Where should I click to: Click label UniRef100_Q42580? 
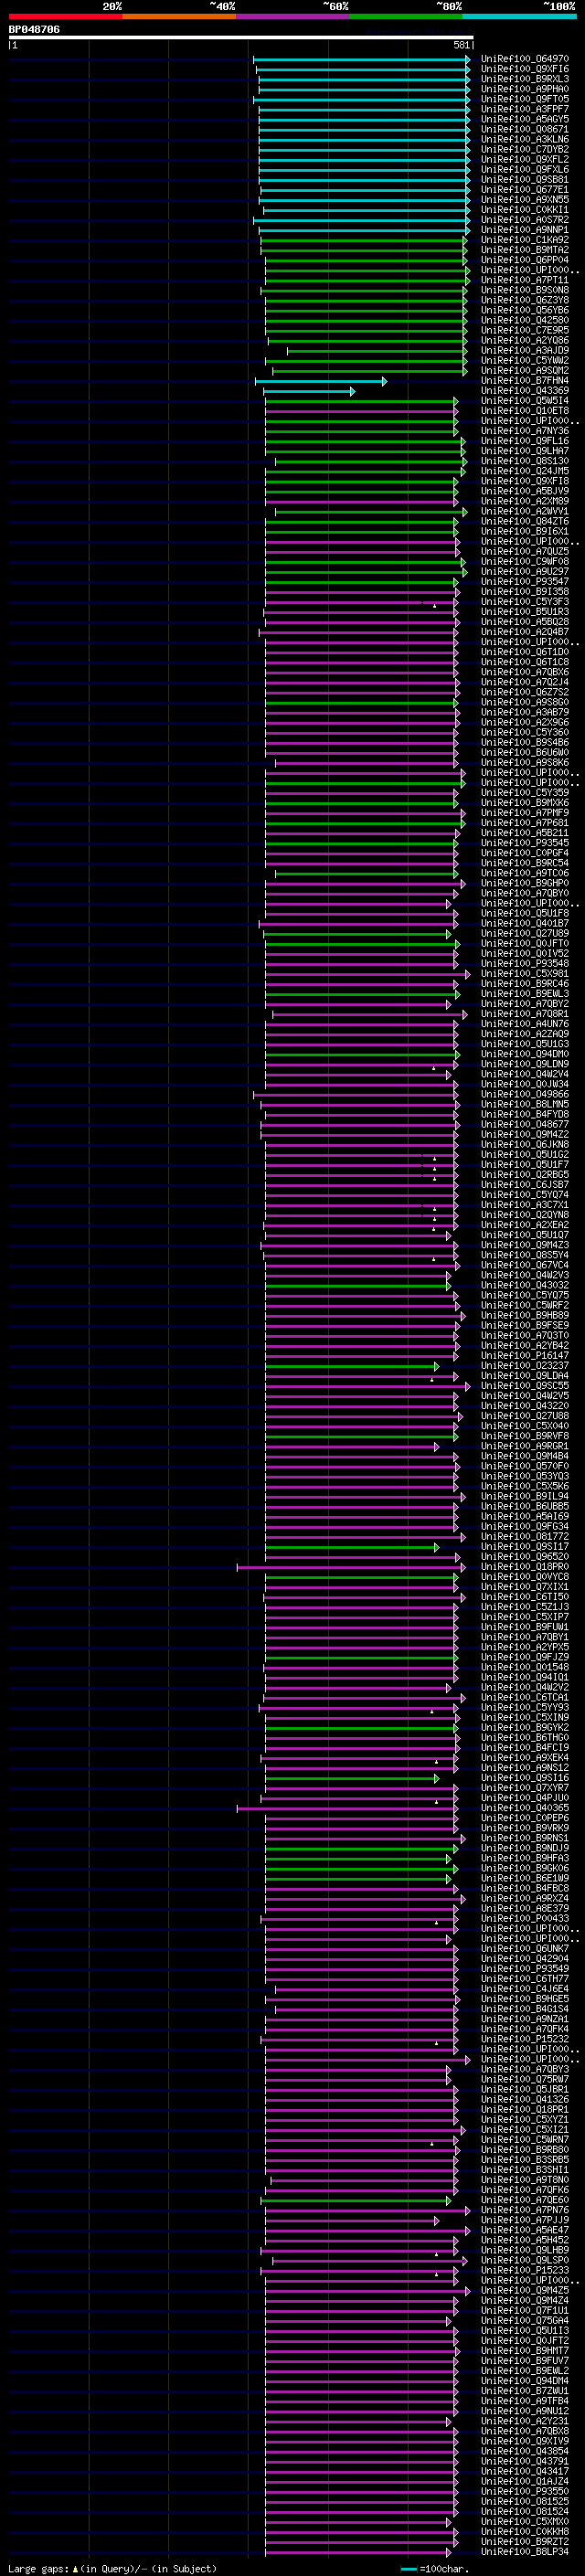(x=525, y=320)
